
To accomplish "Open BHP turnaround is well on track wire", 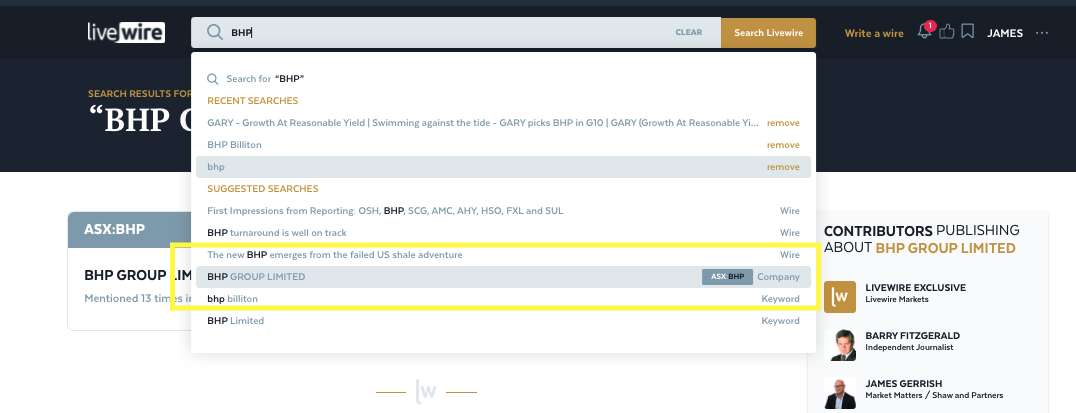I will click(277, 233).
